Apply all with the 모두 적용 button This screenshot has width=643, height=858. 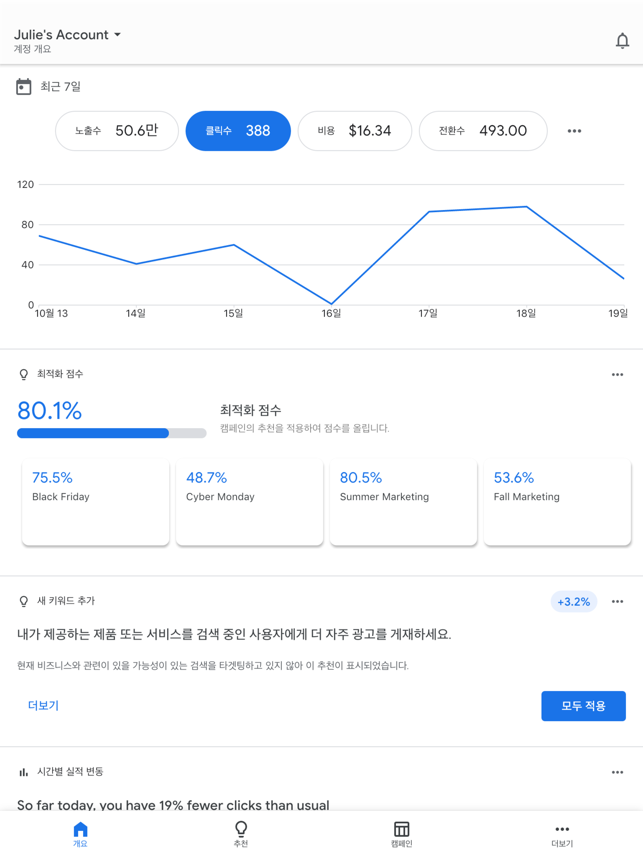583,706
